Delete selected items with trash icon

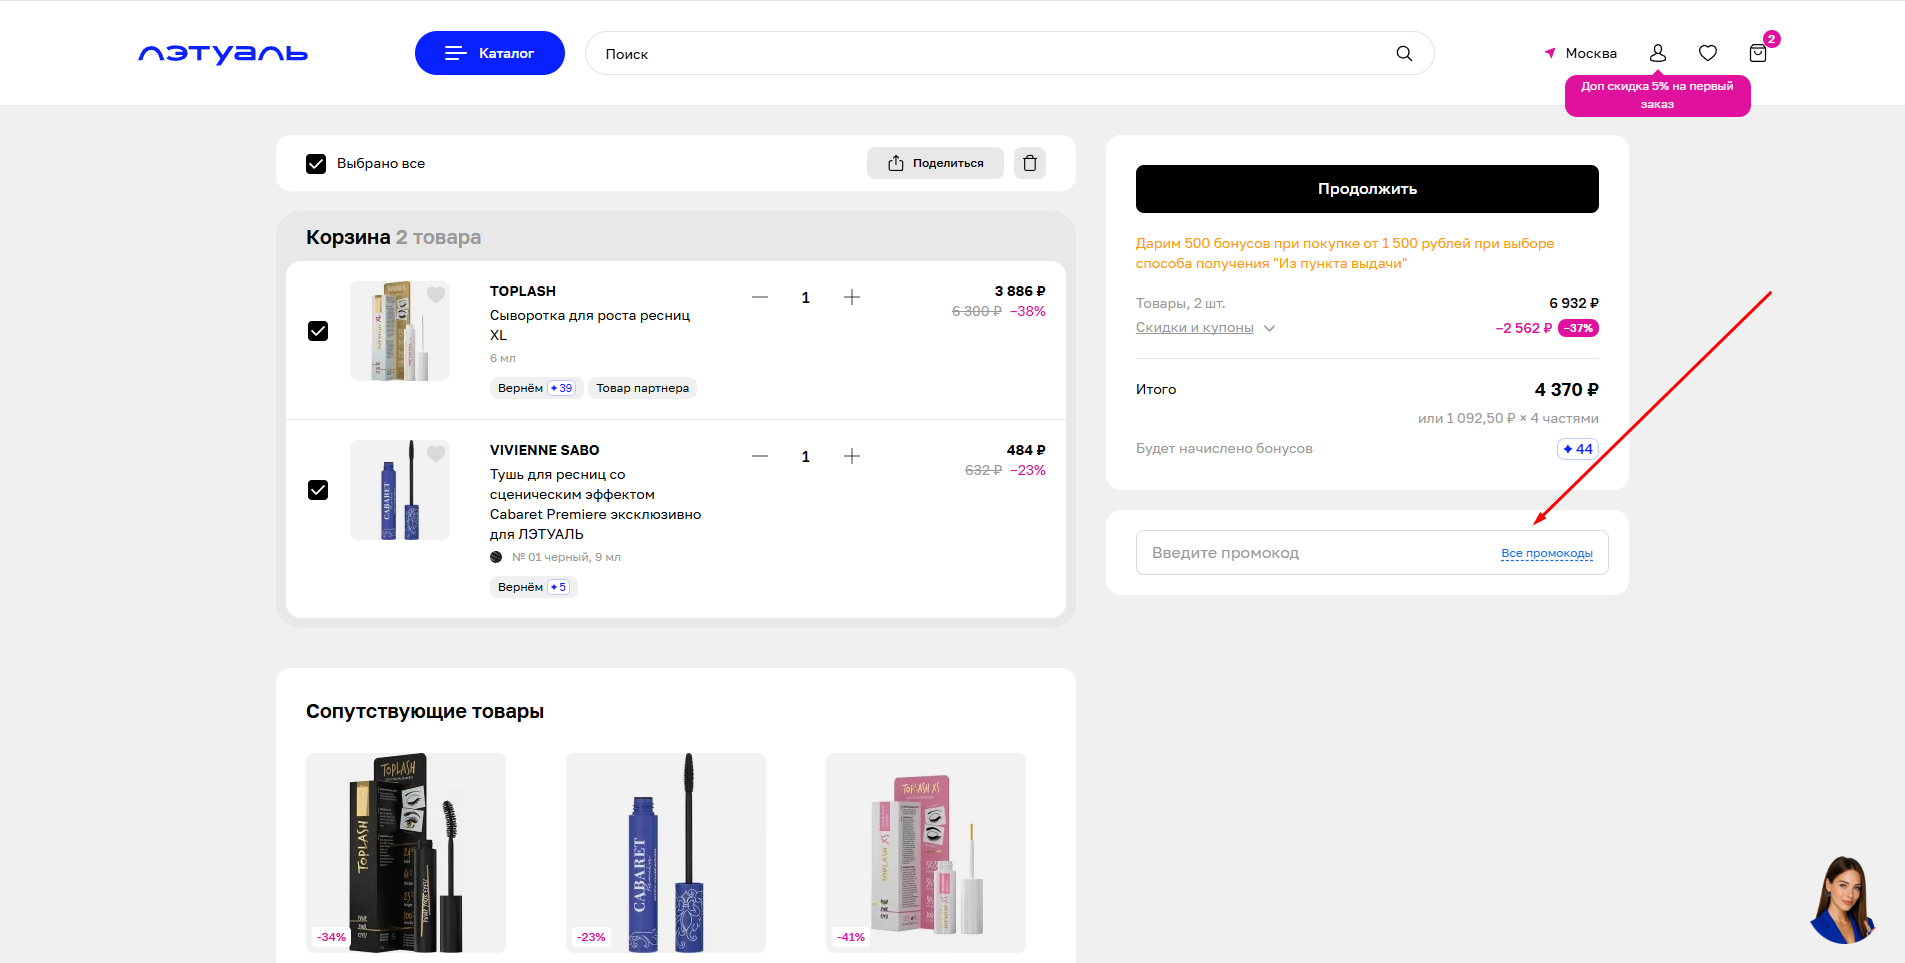coord(1030,163)
